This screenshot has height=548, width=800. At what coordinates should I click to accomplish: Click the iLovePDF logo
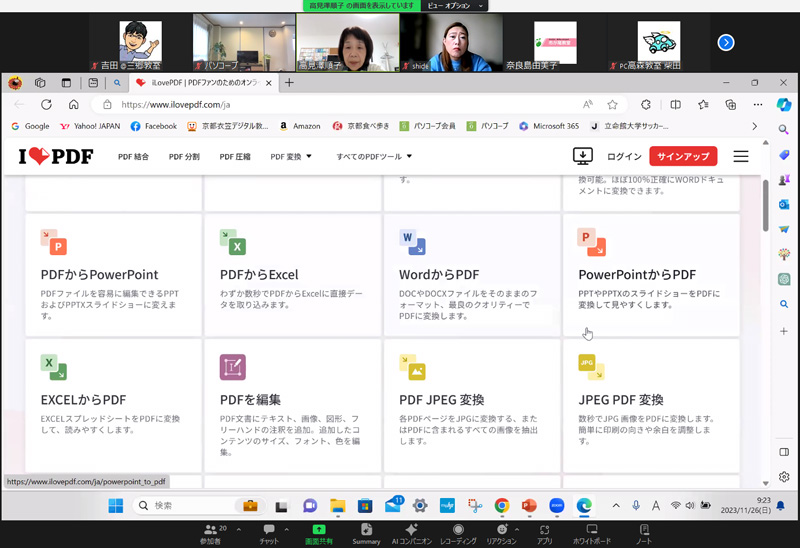point(58,156)
